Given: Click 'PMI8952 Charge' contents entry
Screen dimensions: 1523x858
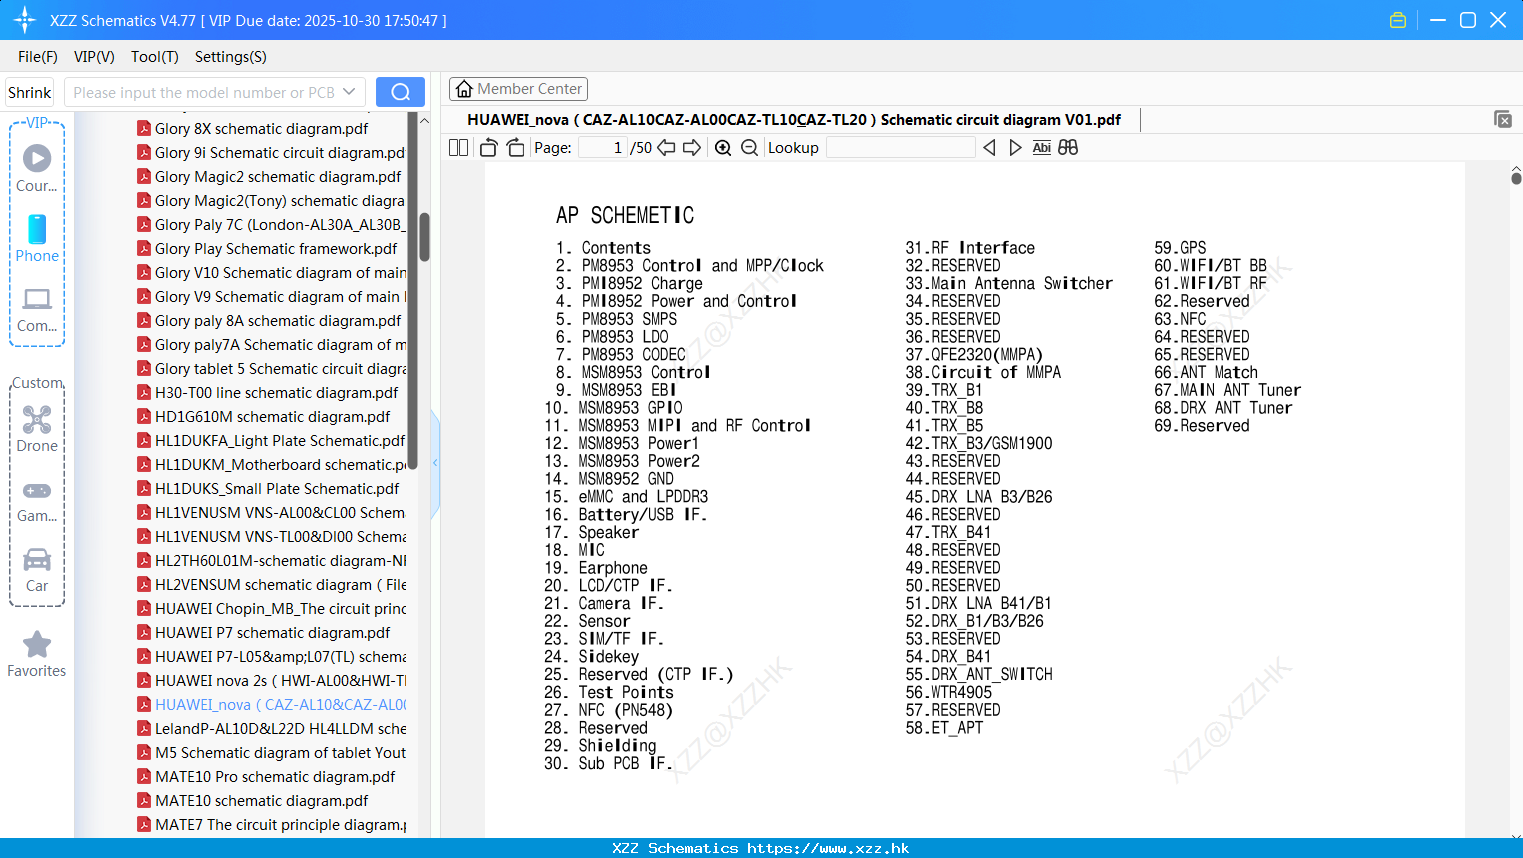Looking at the screenshot, I should tap(642, 283).
